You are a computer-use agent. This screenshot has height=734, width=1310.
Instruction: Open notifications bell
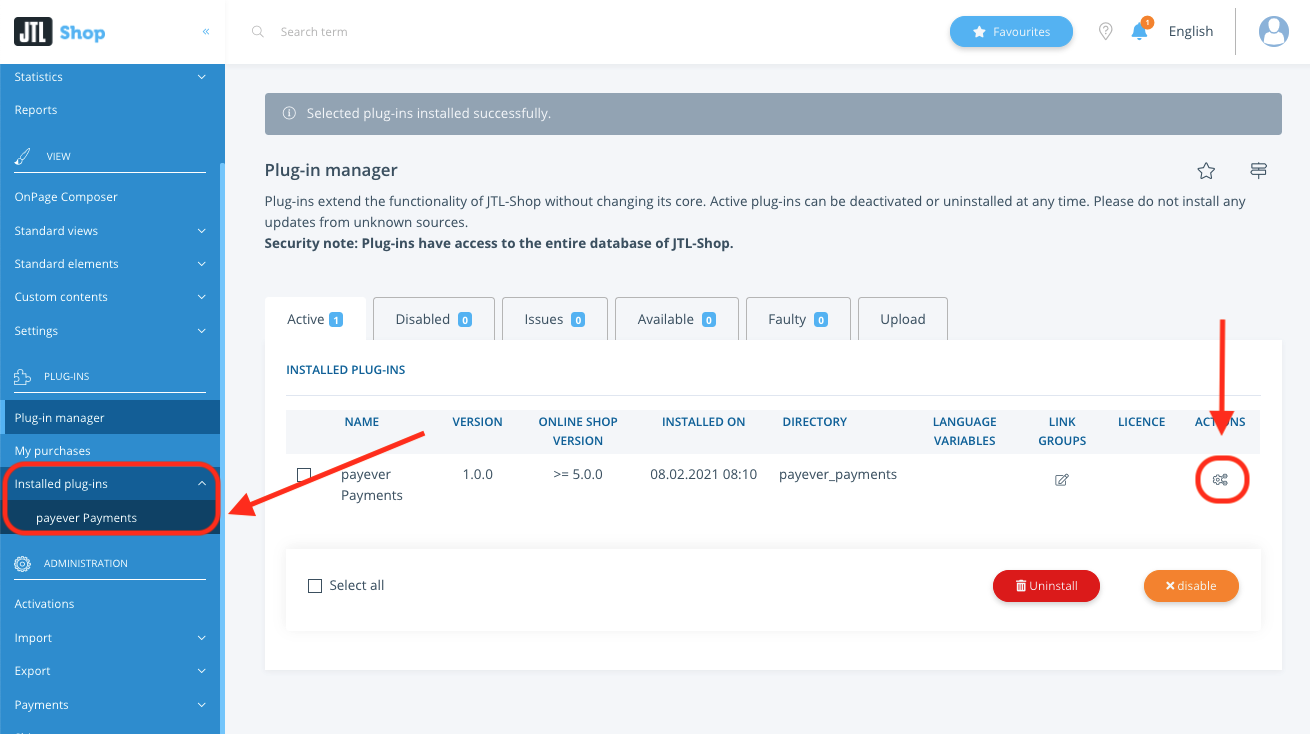(x=1140, y=31)
